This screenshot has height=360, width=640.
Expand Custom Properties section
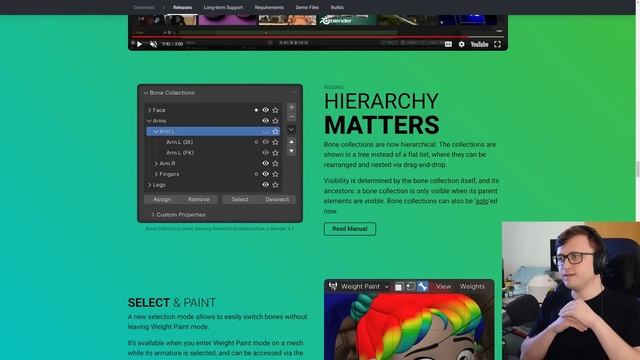point(178,215)
